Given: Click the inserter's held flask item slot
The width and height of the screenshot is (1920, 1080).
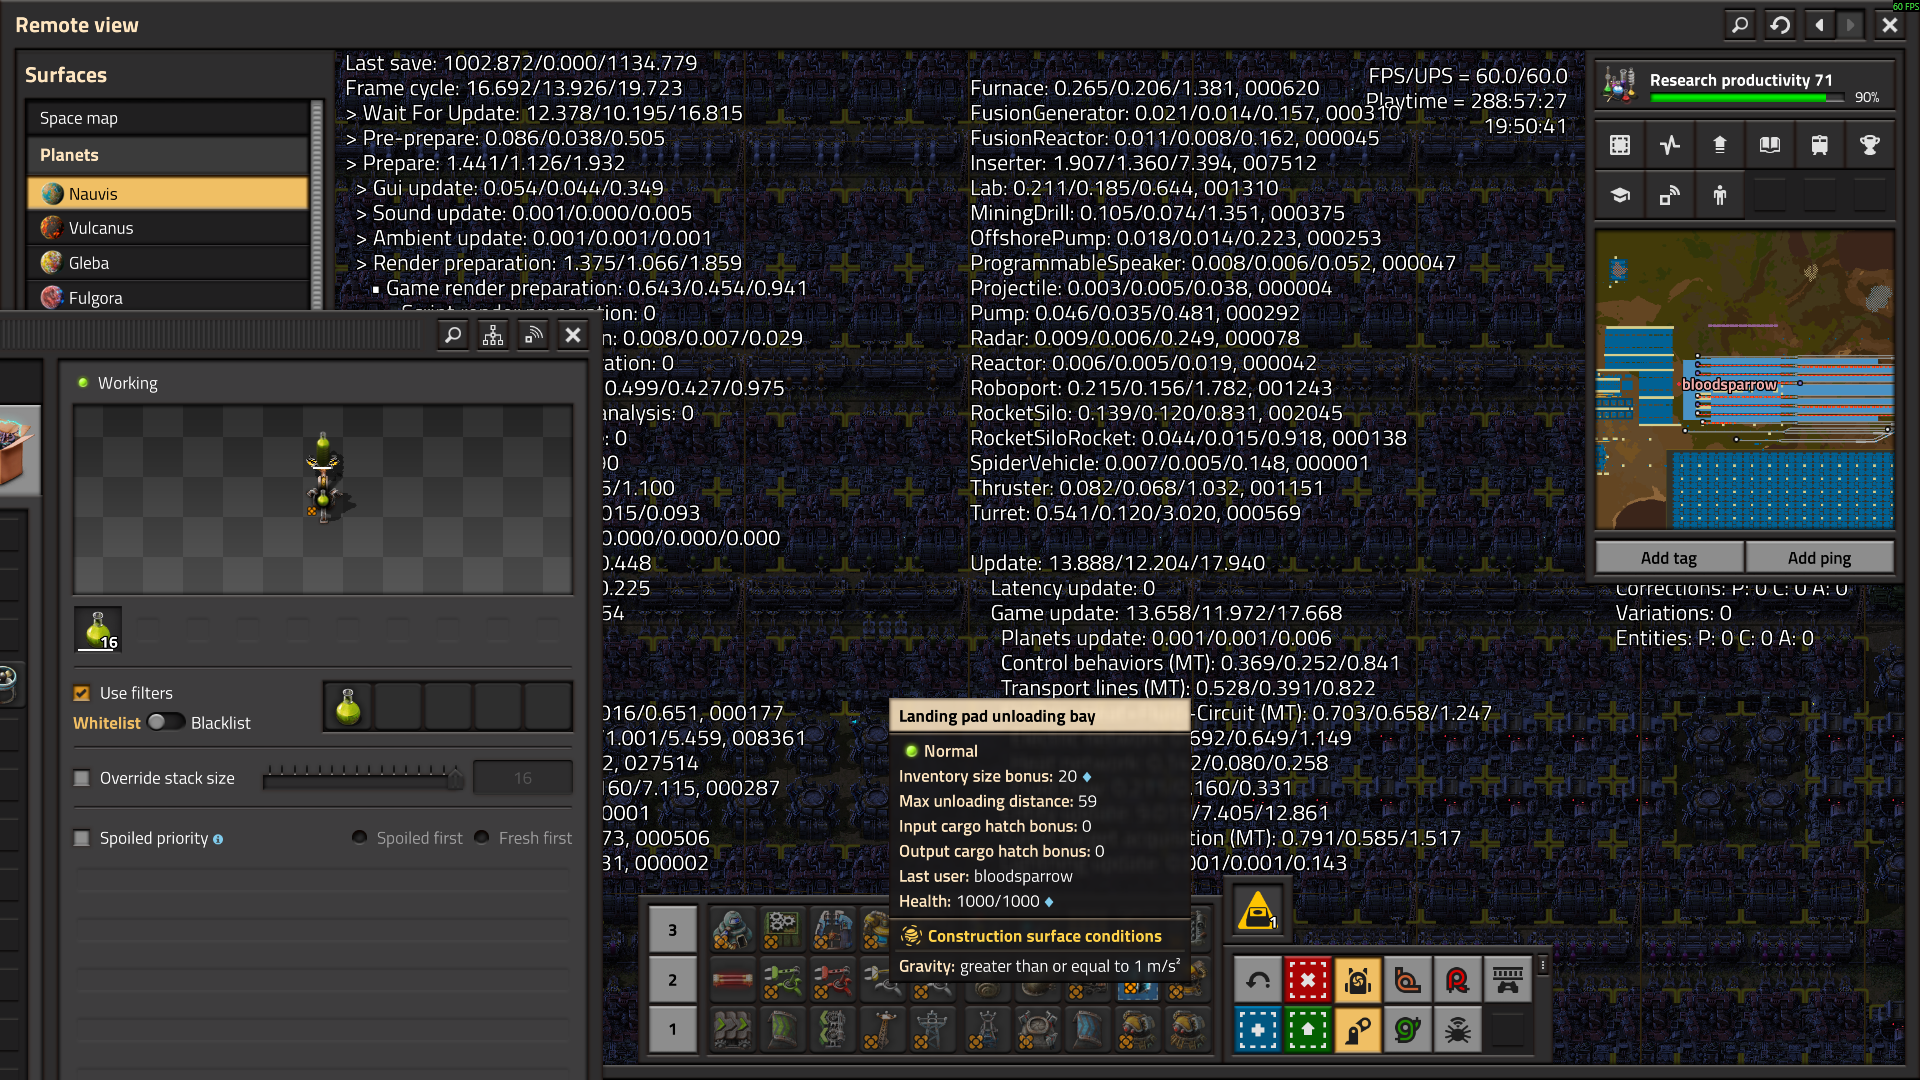Looking at the screenshot, I should coord(98,629).
